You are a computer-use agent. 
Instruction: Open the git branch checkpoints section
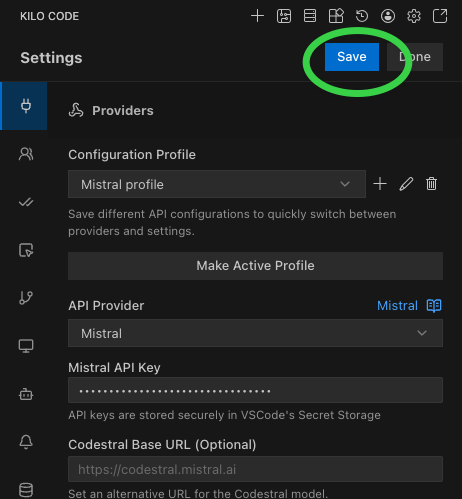click(26, 298)
